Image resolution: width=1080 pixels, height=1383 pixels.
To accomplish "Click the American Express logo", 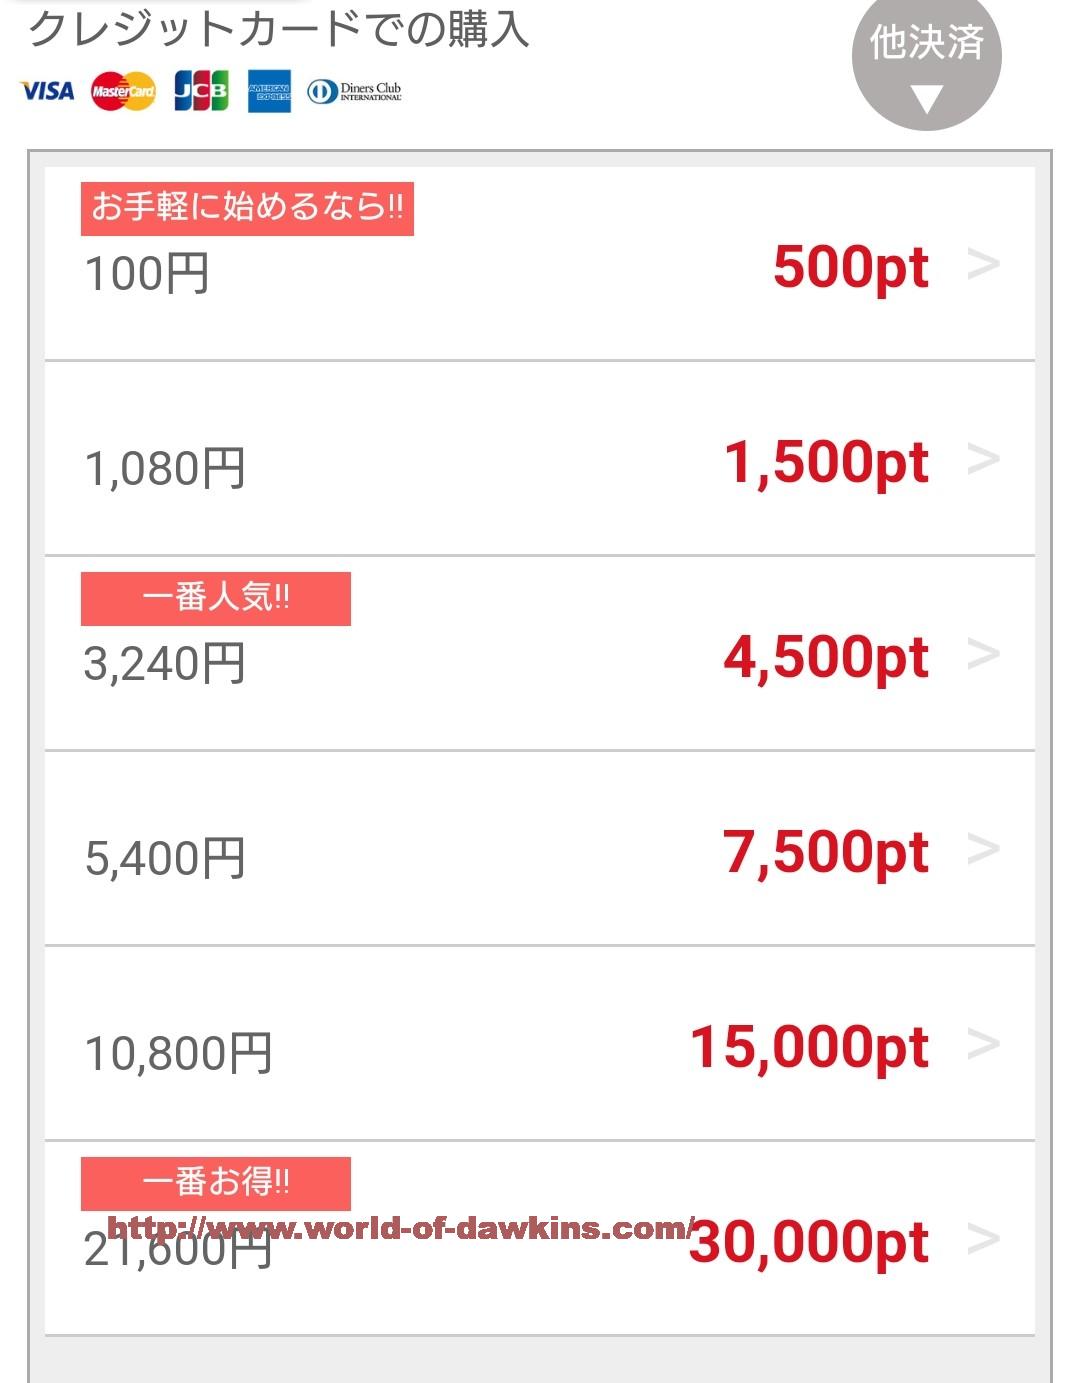I will (269, 92).
